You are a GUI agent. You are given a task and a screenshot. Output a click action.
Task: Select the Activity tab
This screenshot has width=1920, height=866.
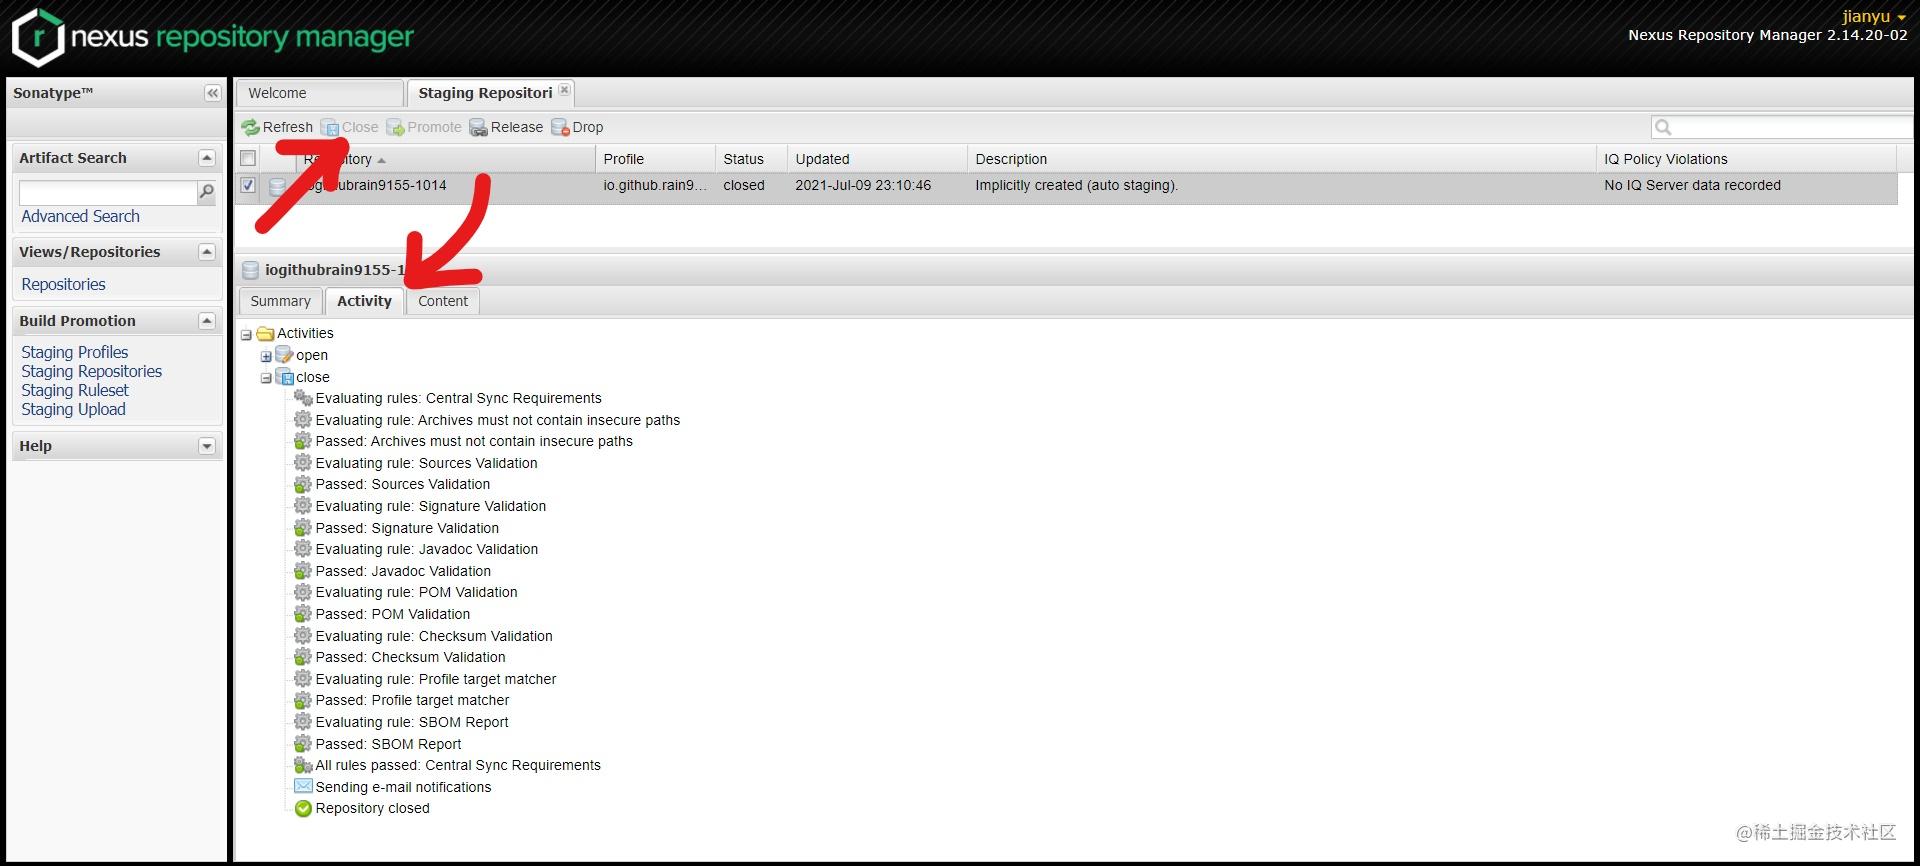[364, 301]
